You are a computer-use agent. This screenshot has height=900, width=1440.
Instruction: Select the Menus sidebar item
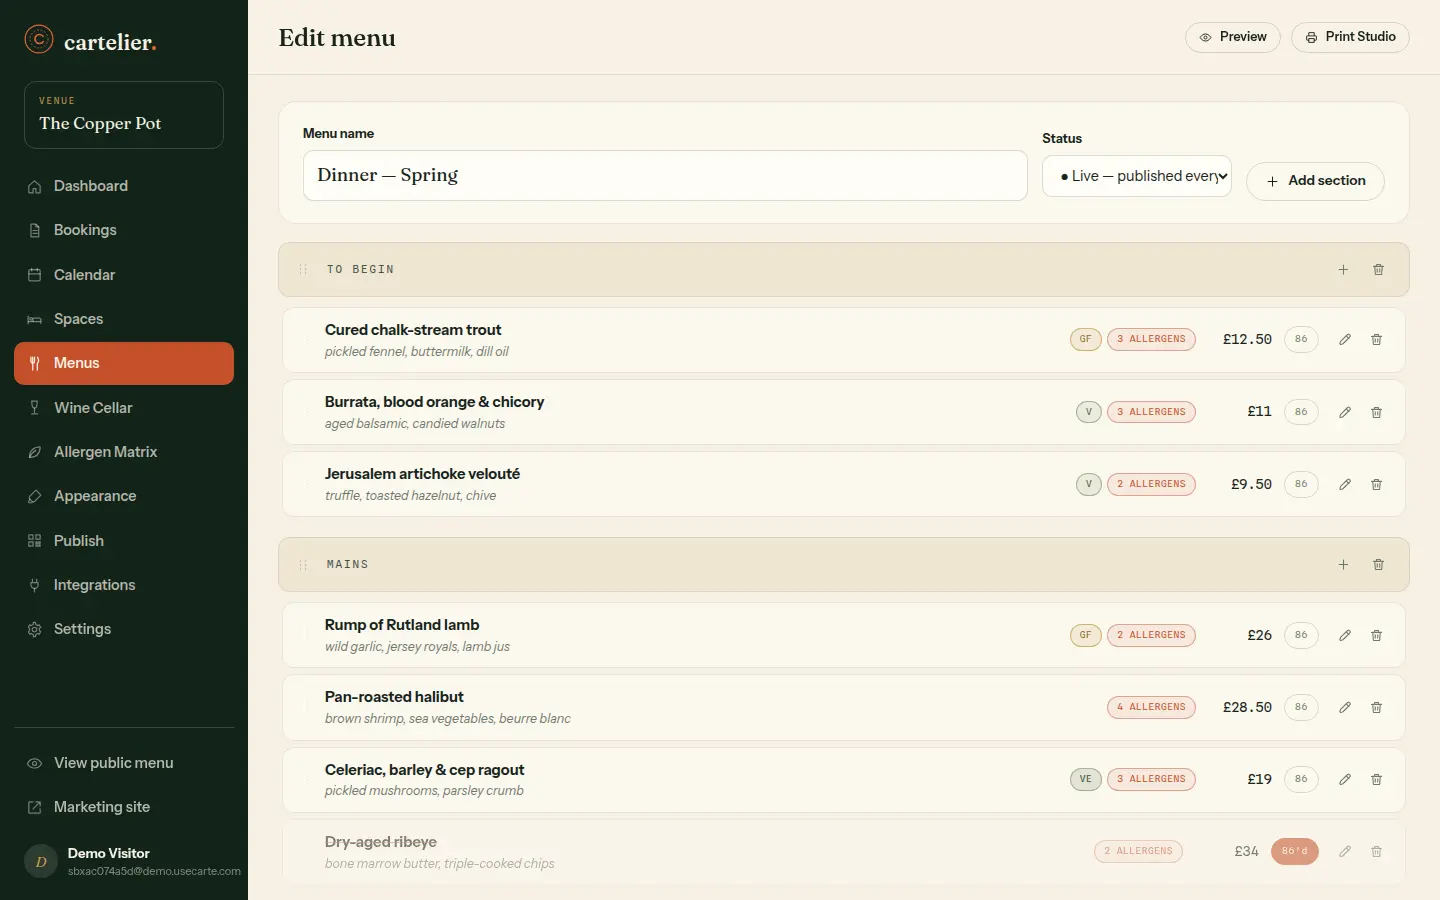(x=124, y=363)
